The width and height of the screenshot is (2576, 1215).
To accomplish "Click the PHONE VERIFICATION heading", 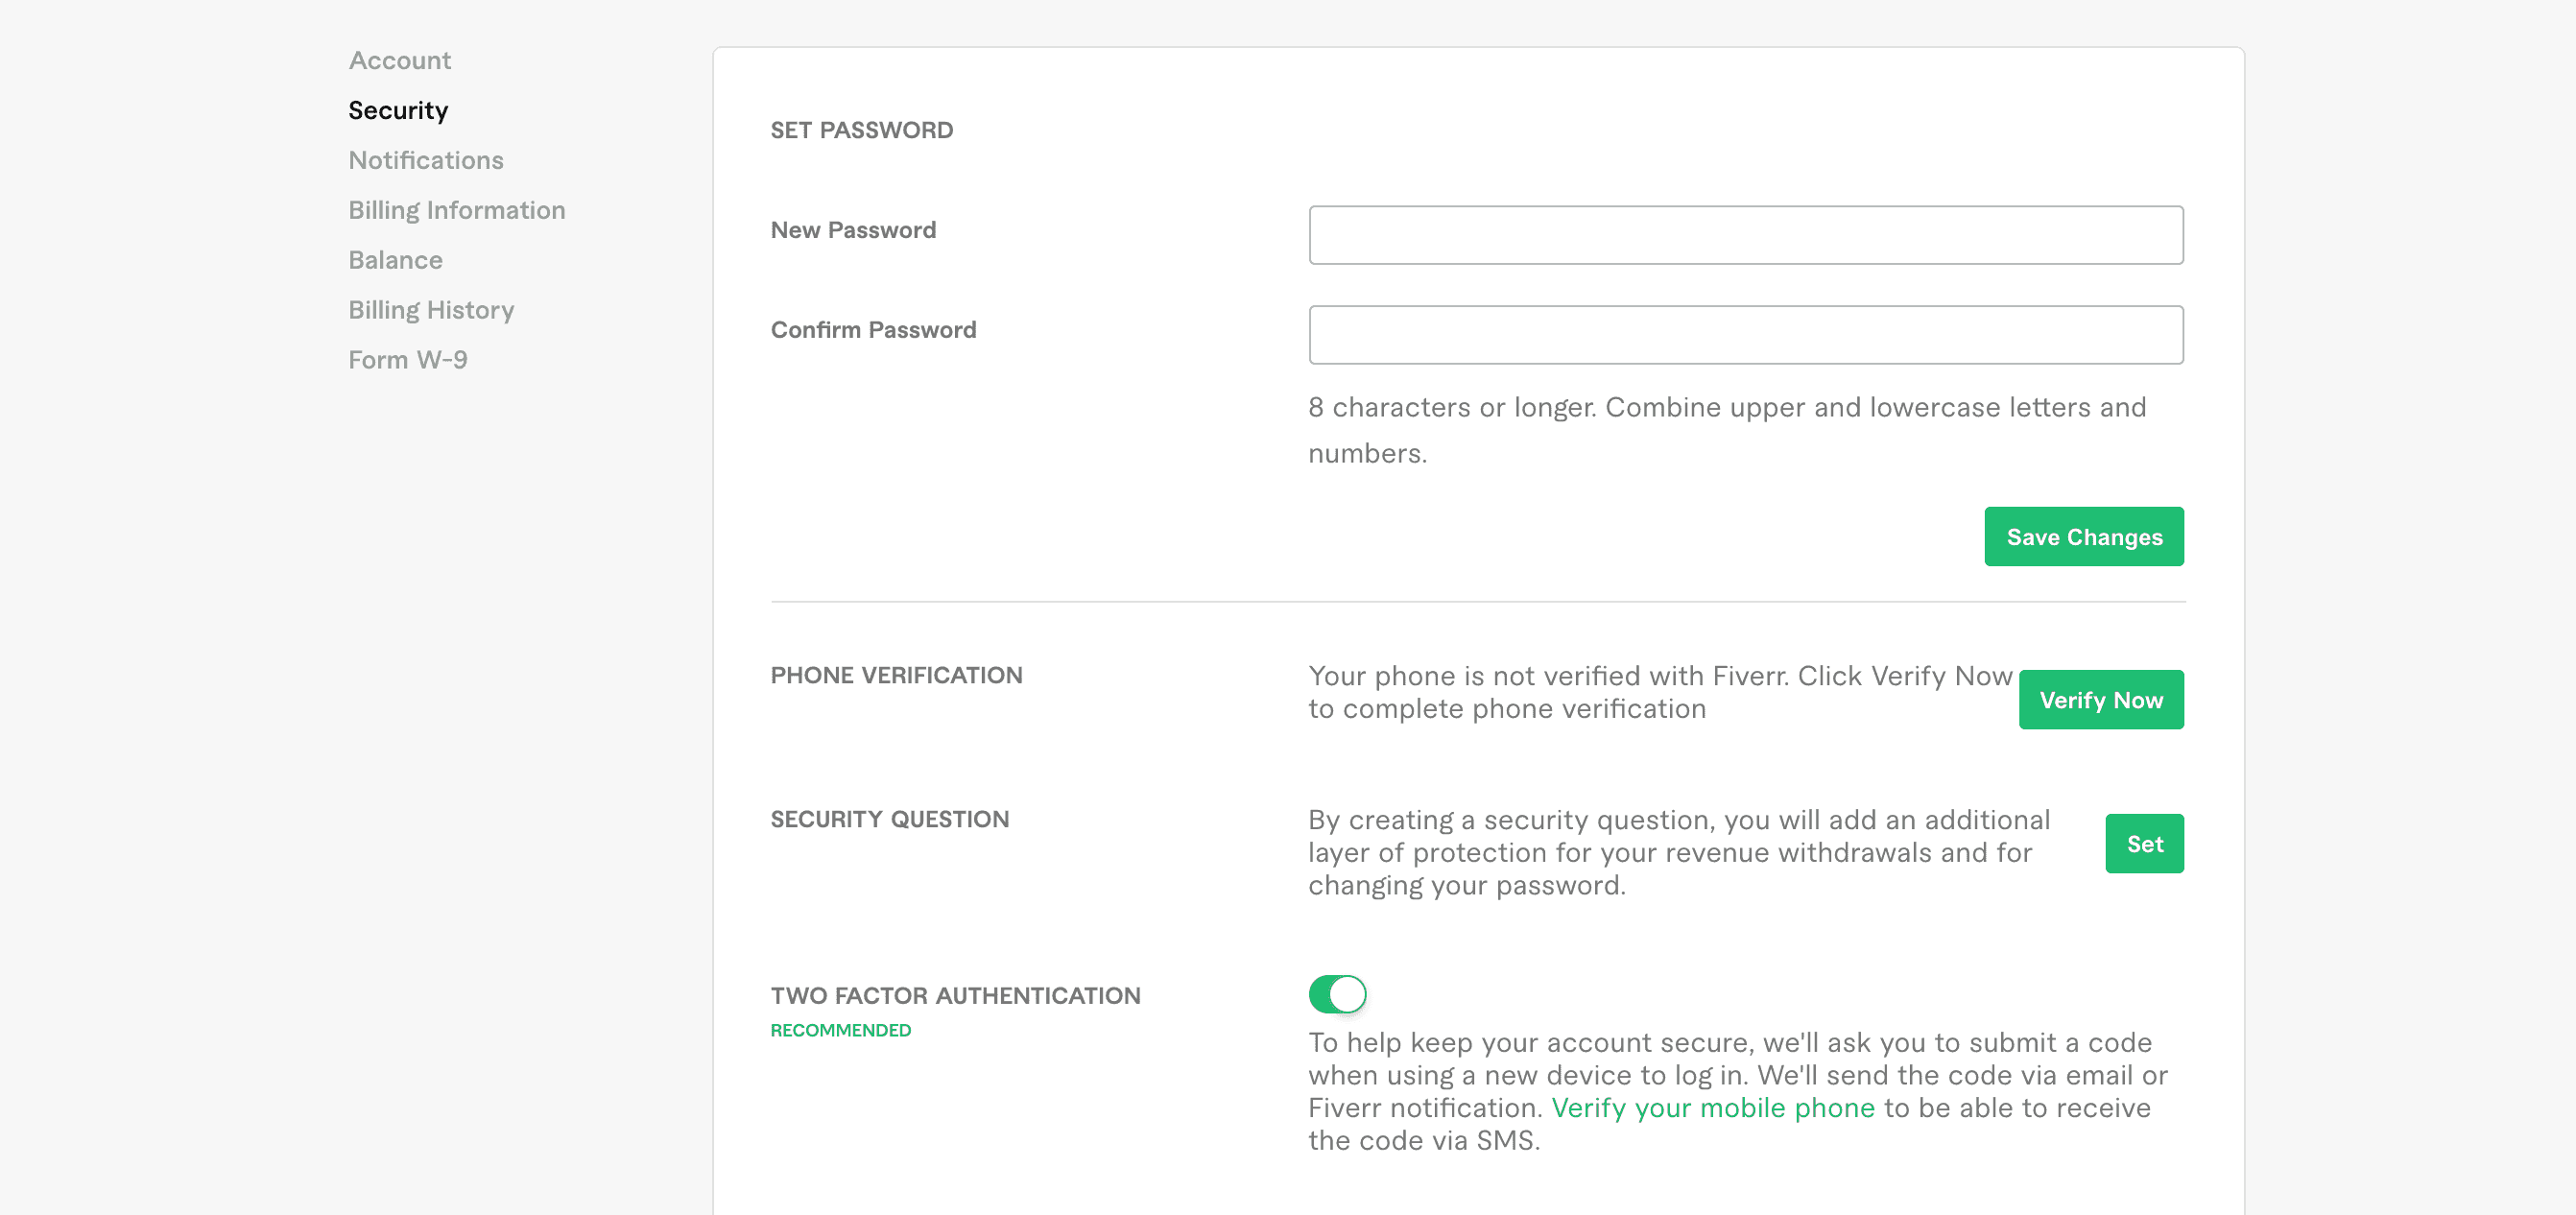I will pyautogui.click(x=896, y=676).
